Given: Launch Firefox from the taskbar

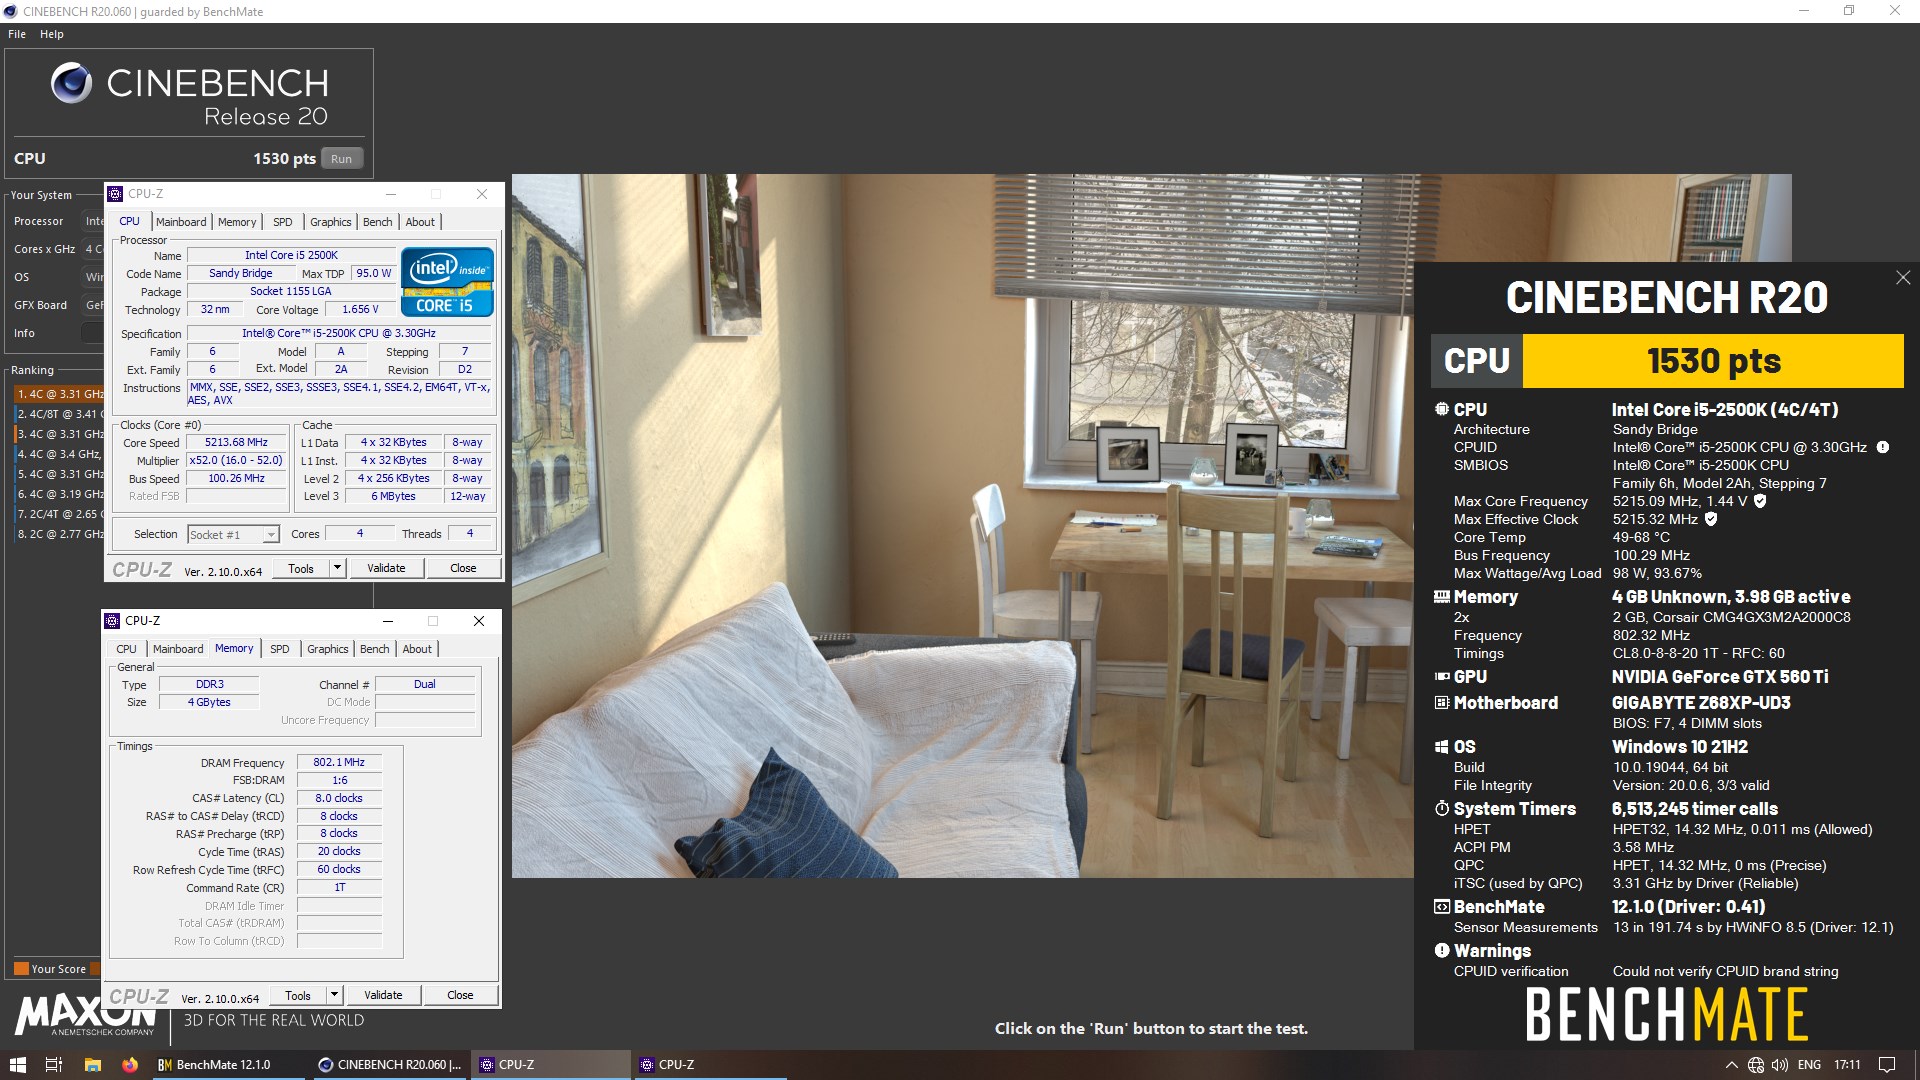Looking at the screenshot, I should [x=129, y=1065].
